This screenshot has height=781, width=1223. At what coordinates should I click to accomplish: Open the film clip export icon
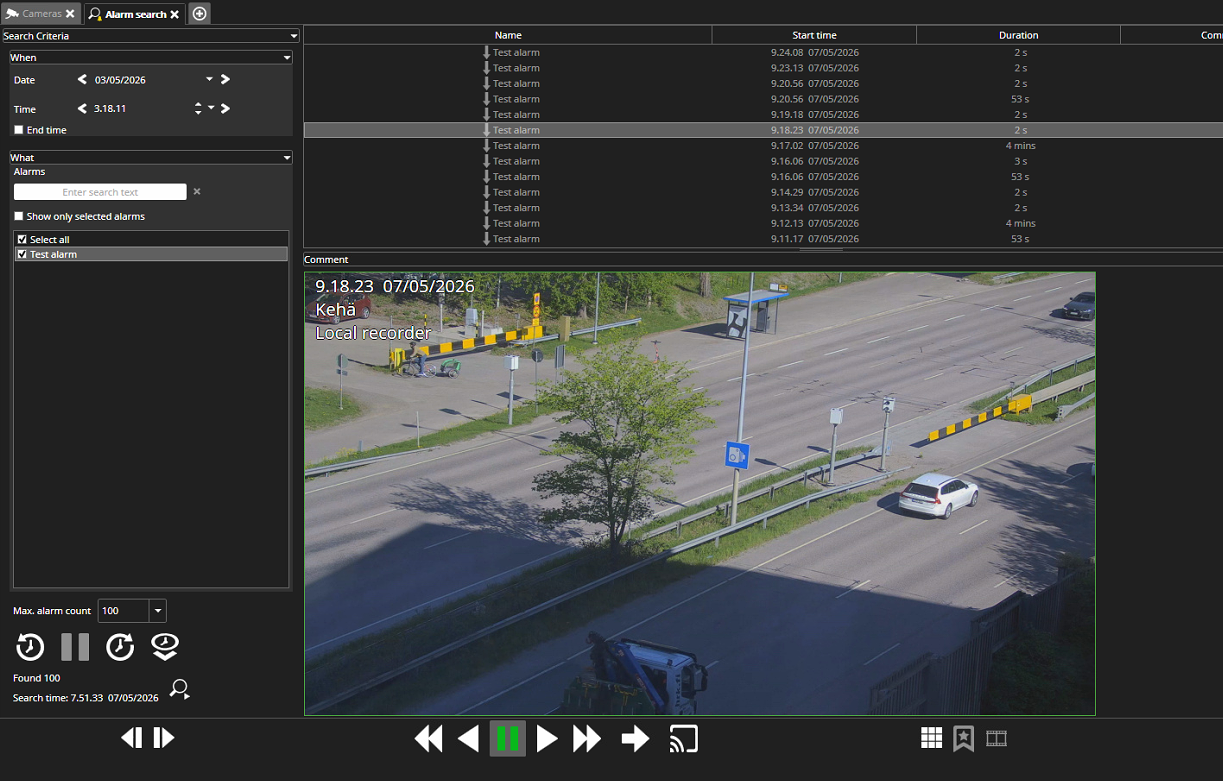point(996,738)
